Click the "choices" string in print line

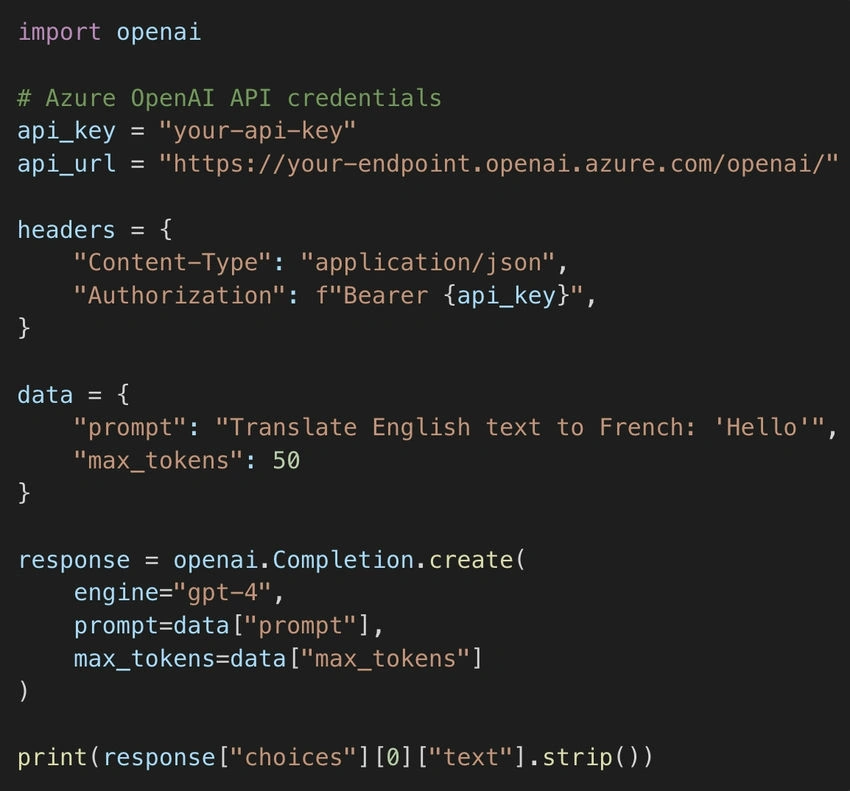293,757
